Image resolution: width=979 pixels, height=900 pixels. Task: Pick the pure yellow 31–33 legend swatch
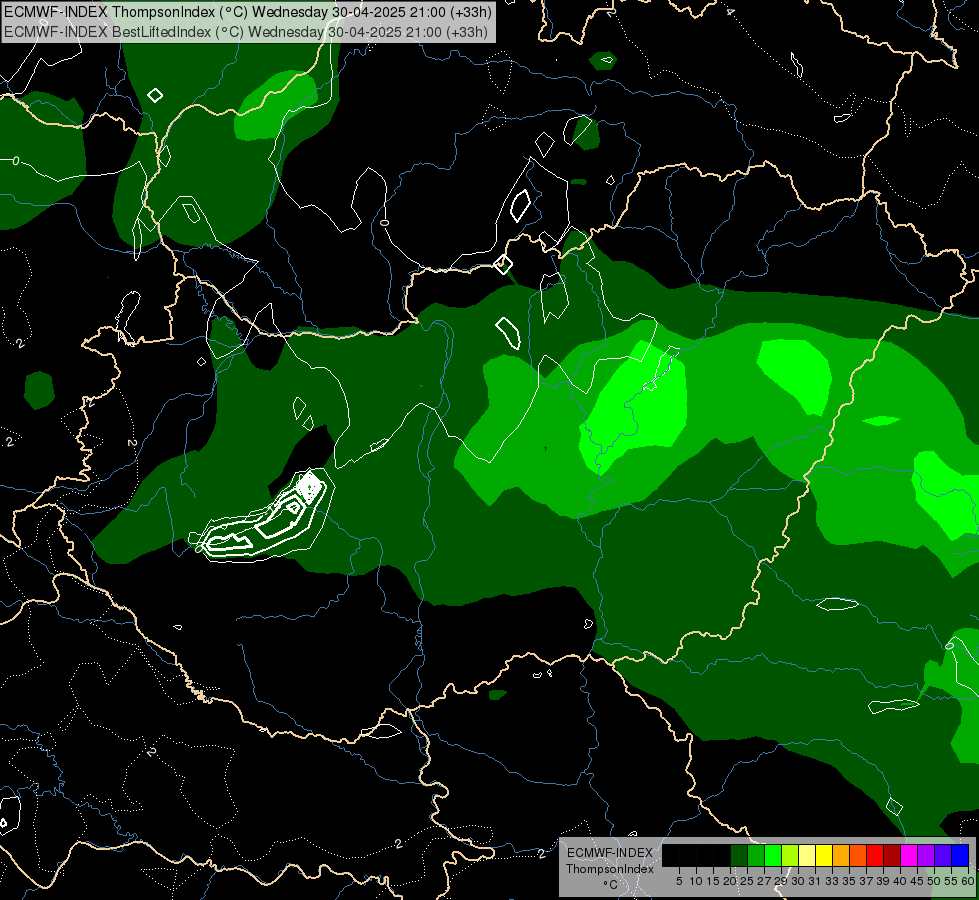pyautogui.click(x=824, y=855)
